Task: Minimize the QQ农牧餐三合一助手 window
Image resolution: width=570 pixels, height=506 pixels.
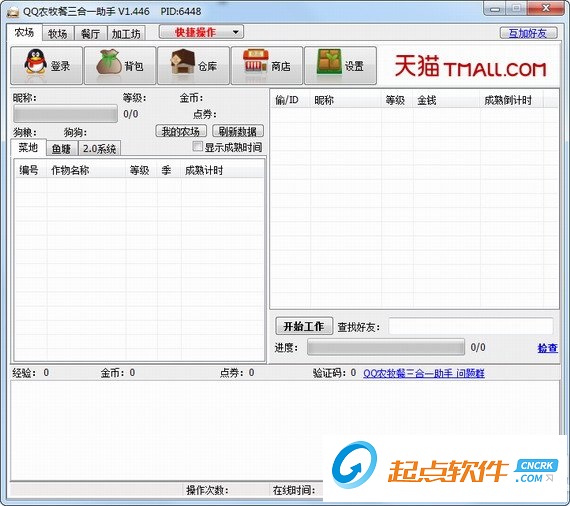Action: tap(495, 9)
